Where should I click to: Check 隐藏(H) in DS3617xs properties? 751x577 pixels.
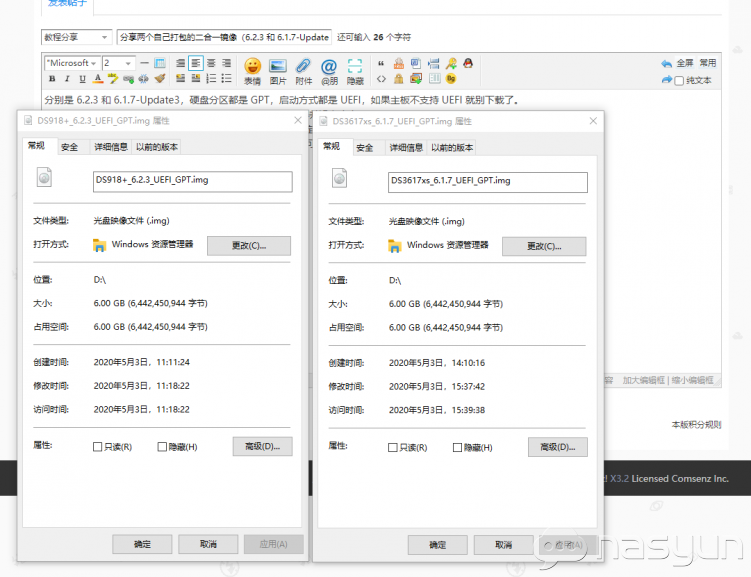pyautogui.click(x=457, y=447)
